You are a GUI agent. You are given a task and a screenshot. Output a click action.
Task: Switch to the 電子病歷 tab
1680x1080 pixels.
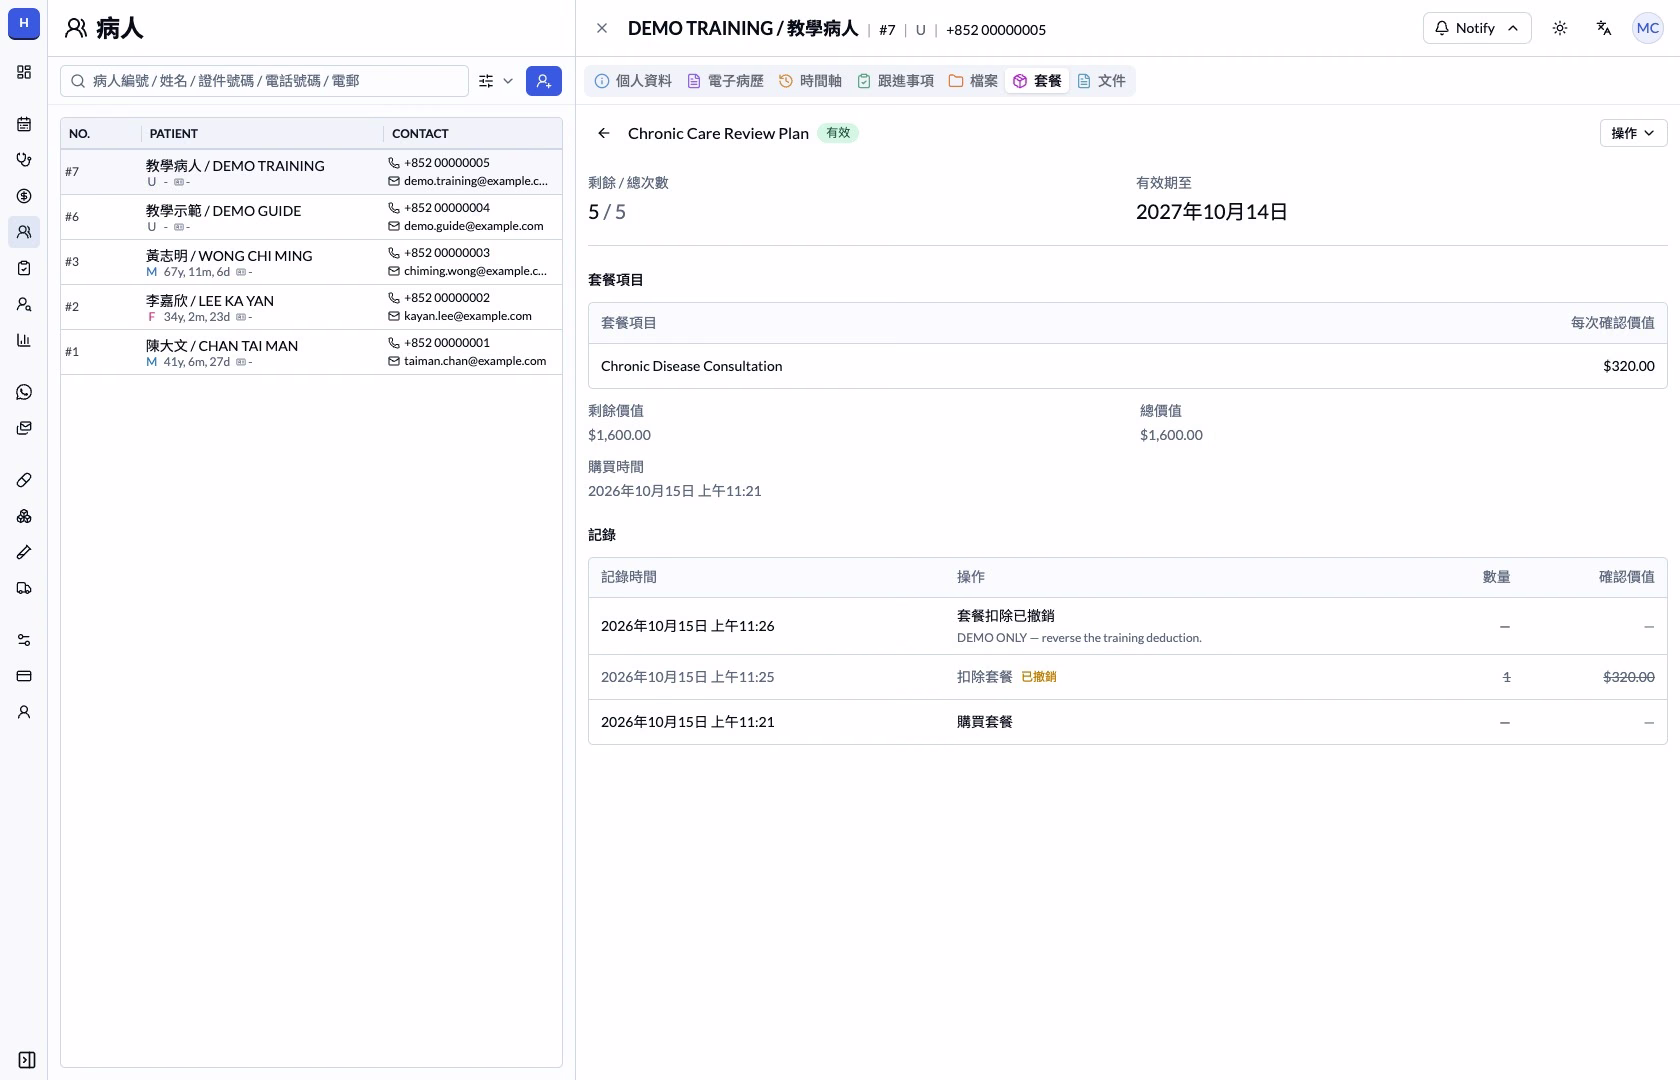(x=725, y=81)
